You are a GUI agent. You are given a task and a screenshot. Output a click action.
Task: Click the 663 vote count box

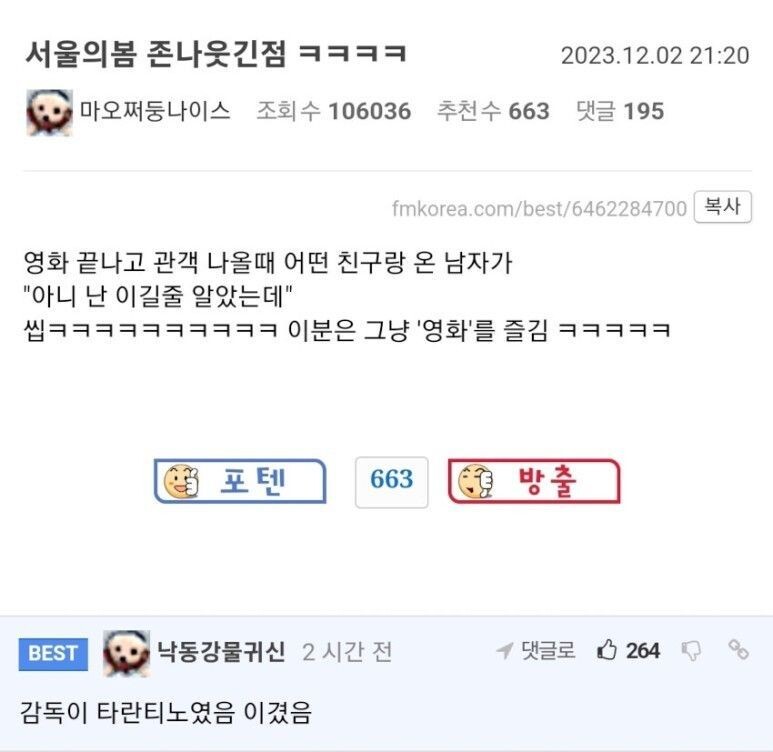click(391, 482)
